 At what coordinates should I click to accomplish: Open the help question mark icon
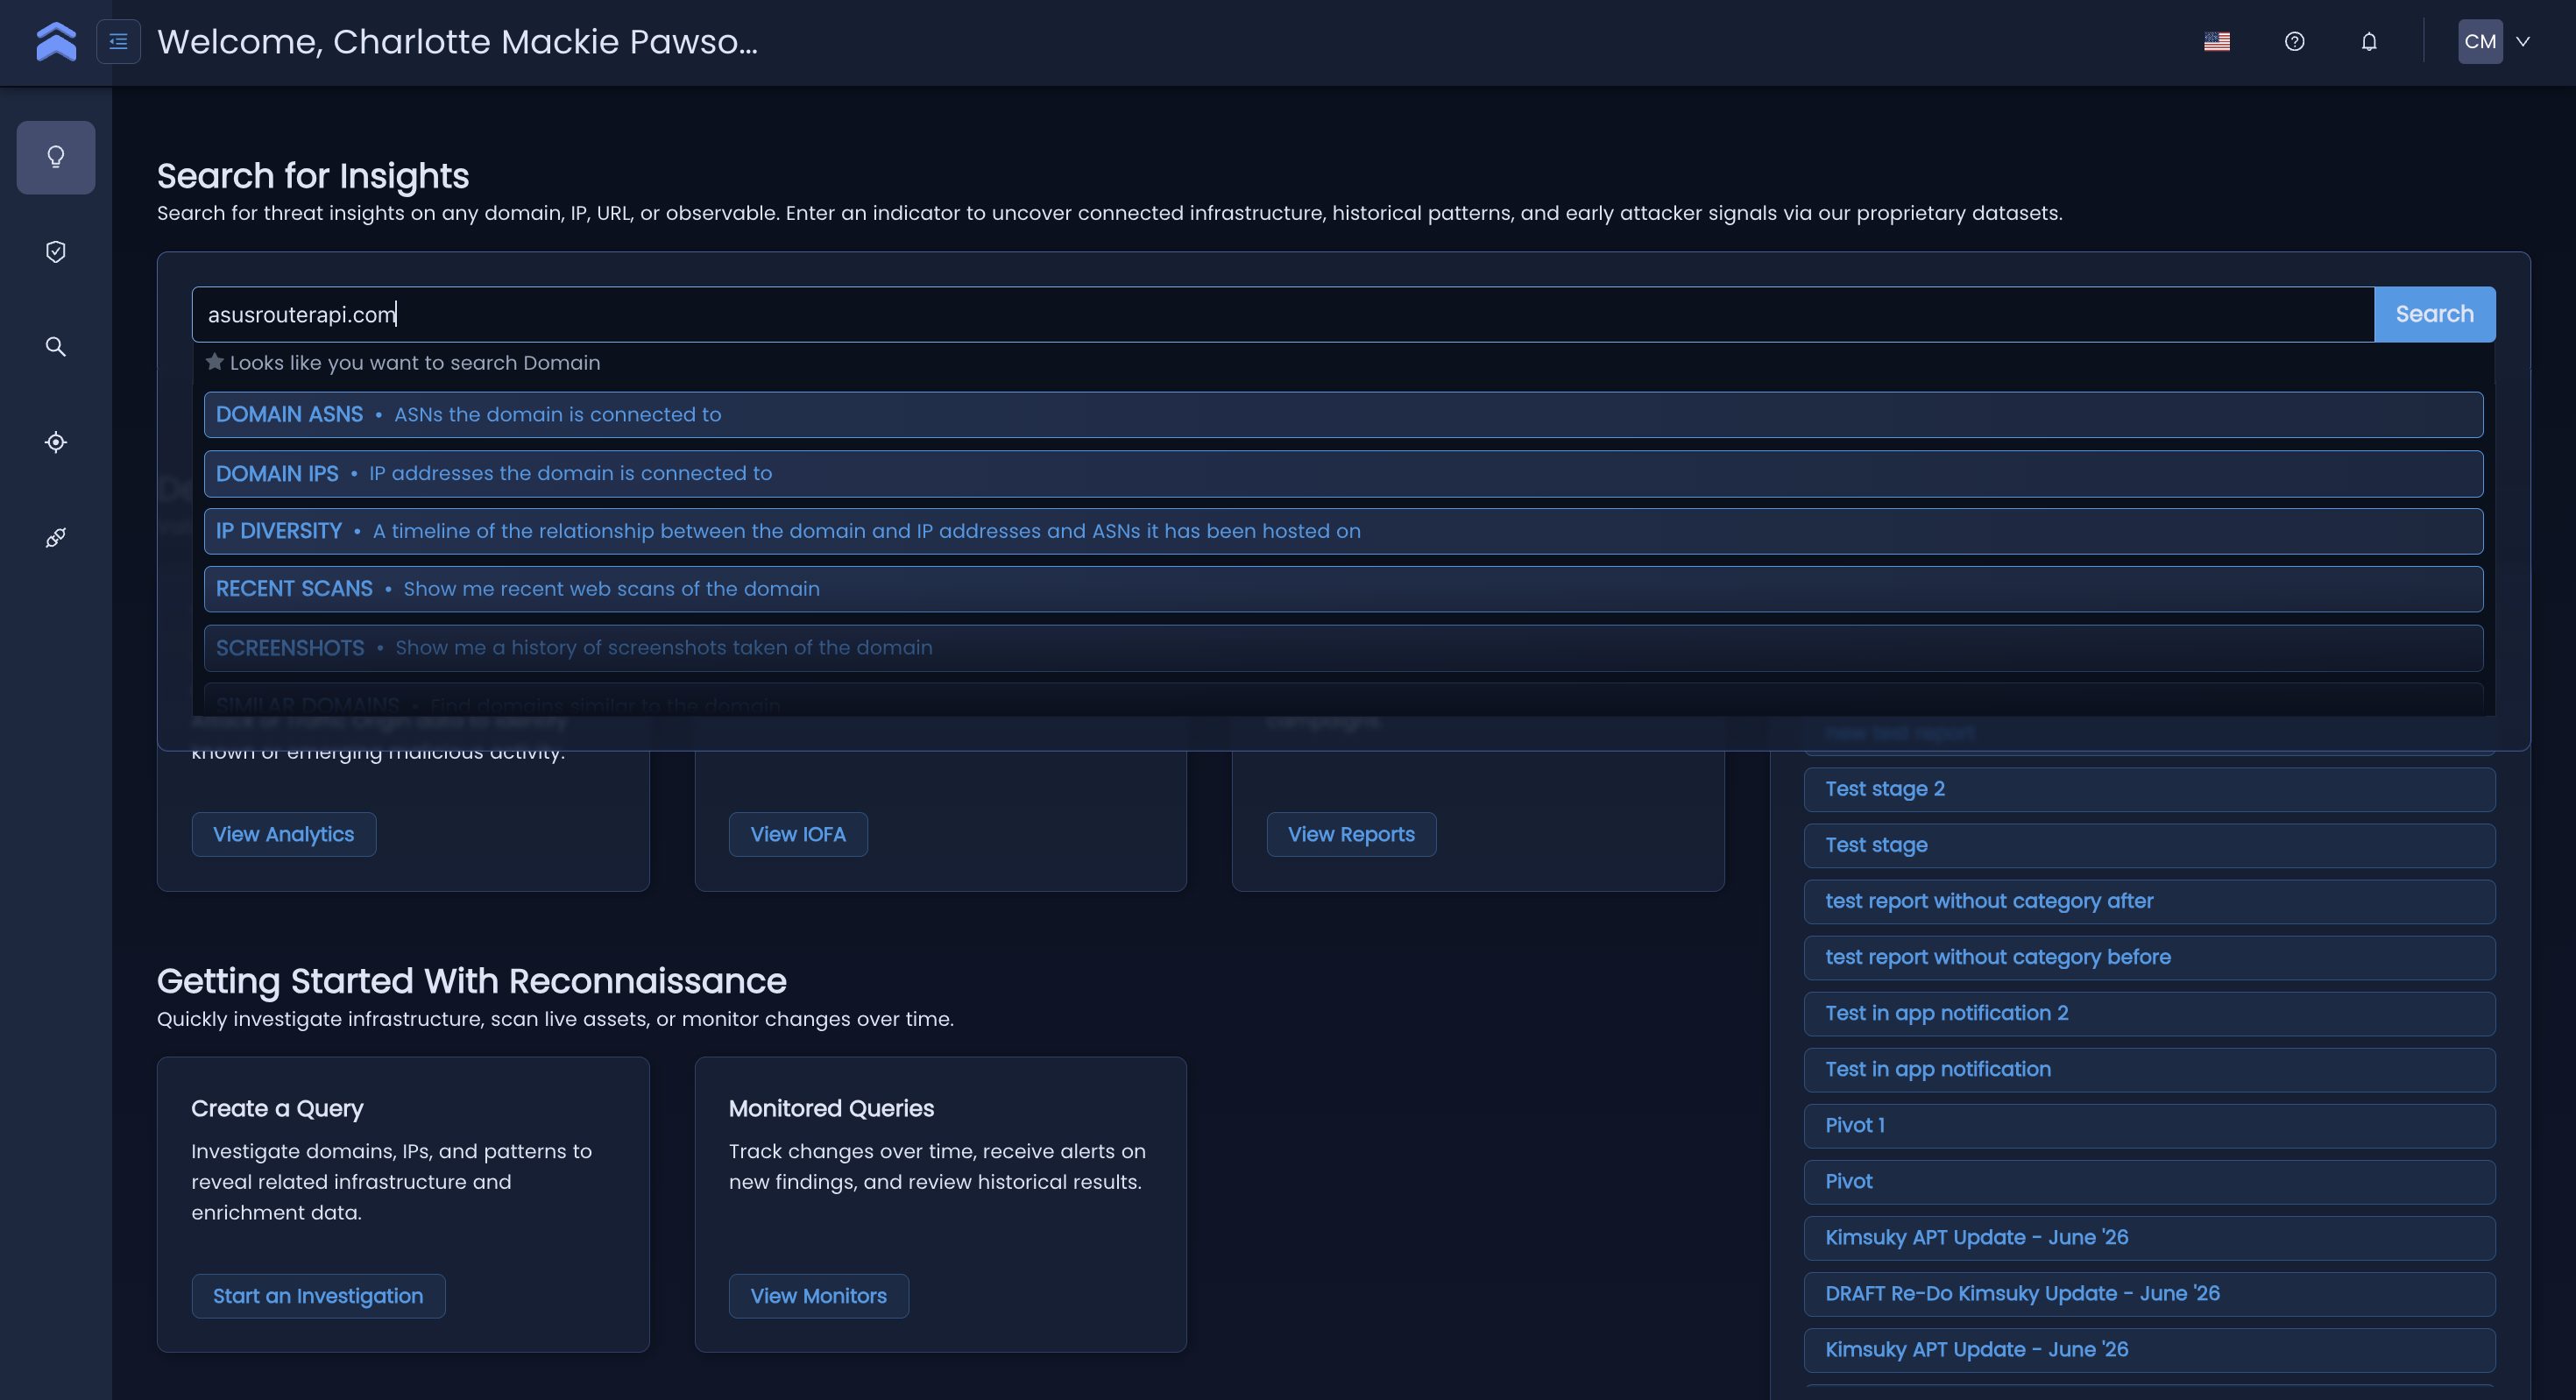[2294, 41]
